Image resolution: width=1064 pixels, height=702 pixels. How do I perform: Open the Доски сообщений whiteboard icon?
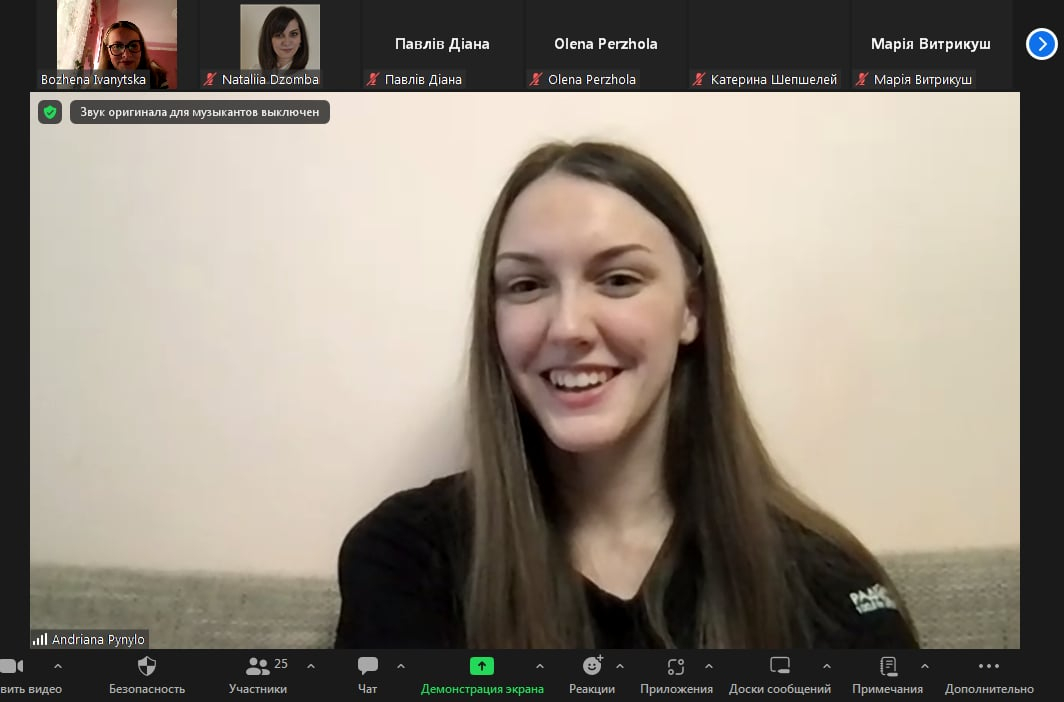780,666
